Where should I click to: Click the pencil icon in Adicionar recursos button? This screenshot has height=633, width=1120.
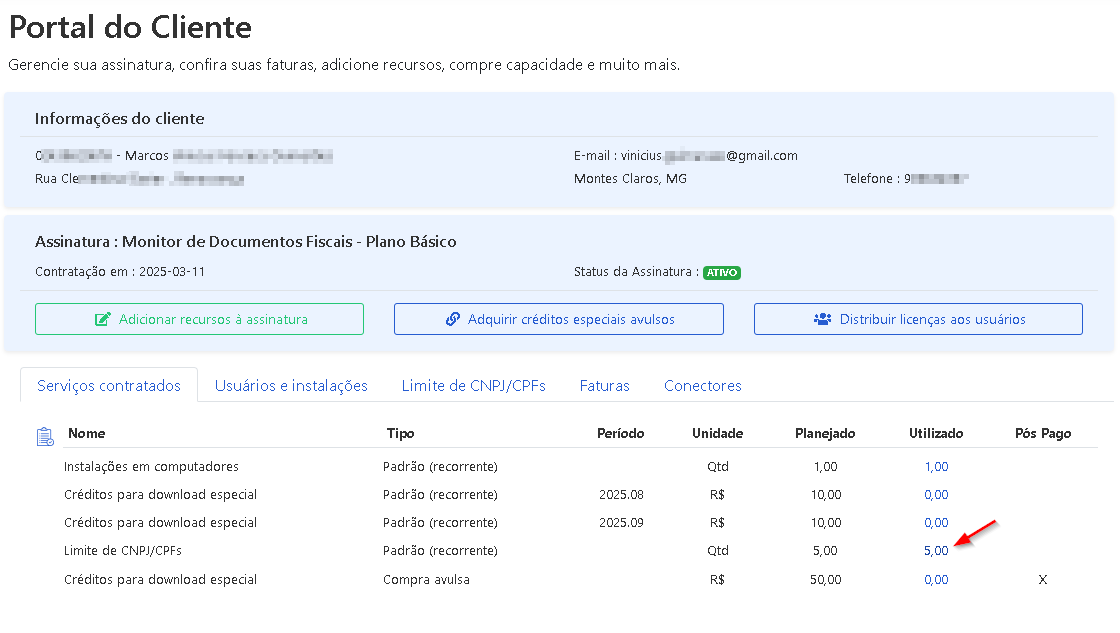point(102,320)
